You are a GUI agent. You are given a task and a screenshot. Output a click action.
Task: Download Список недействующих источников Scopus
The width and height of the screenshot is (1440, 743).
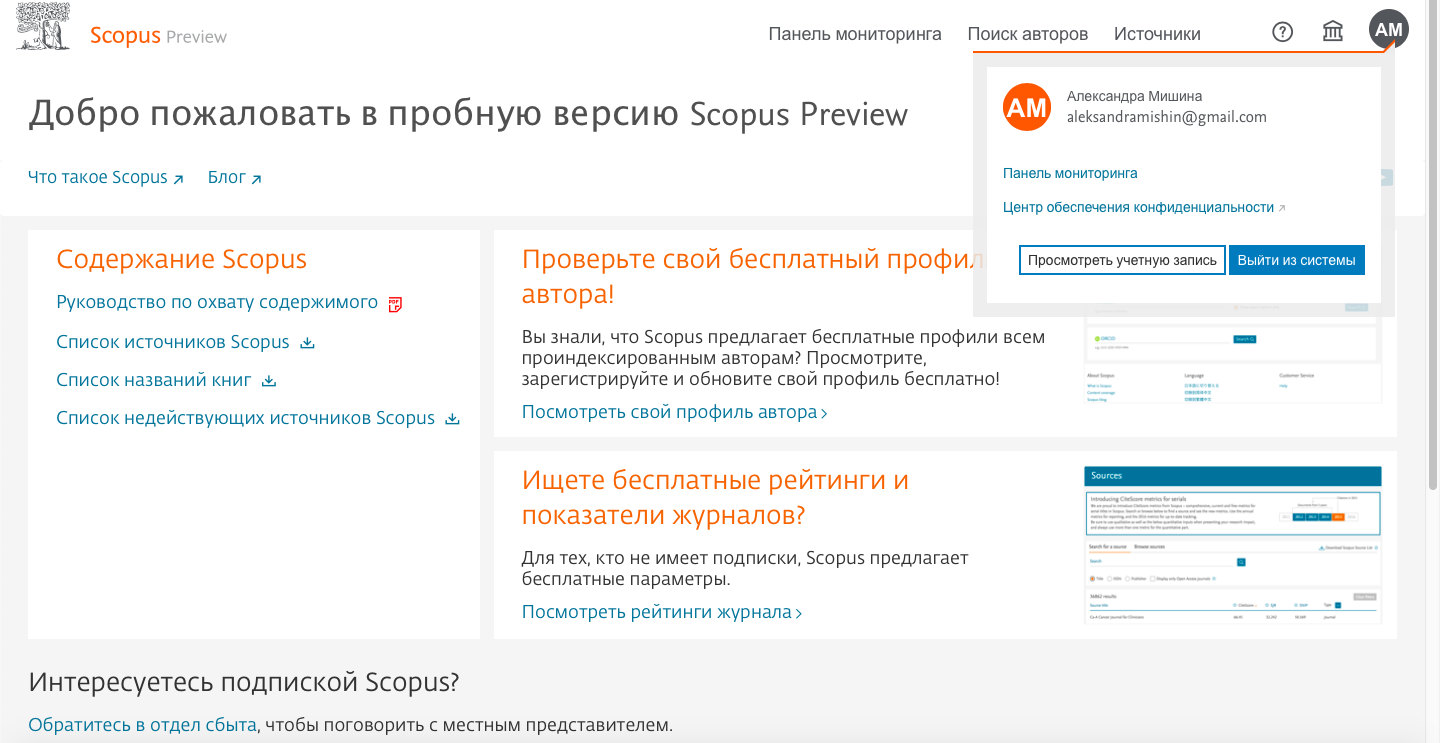pos(246,418)
